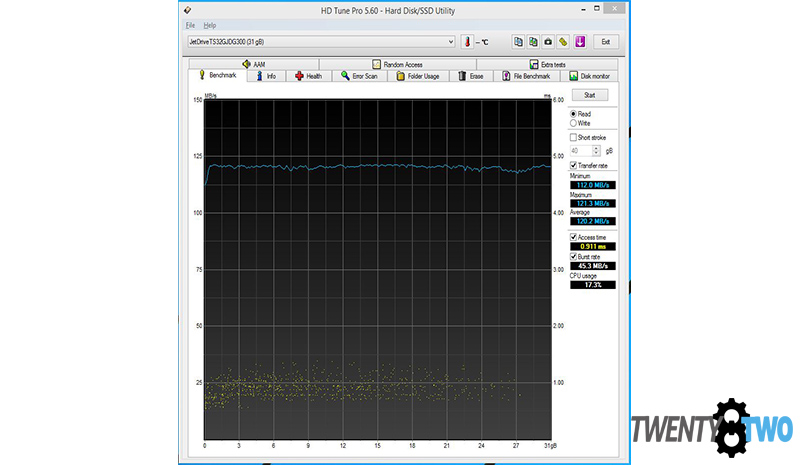Click the access time value 0.911 ms
800x465 pixels.
[x=592, y=246]
